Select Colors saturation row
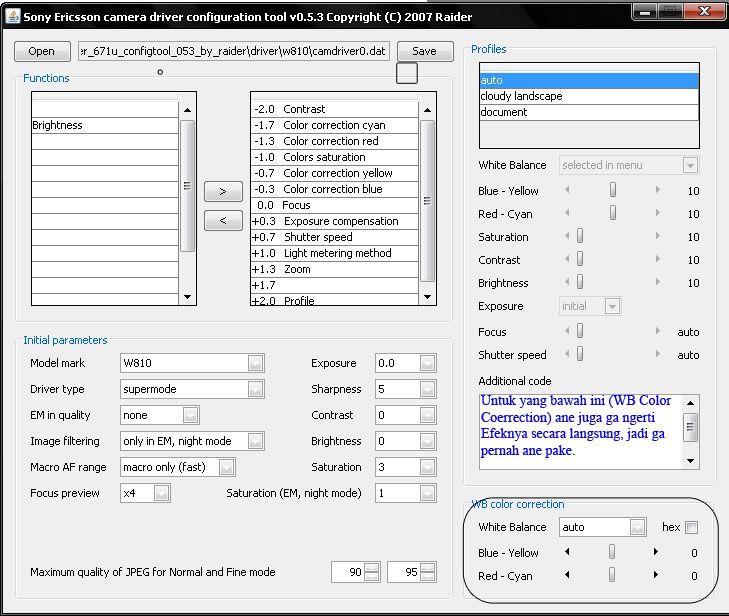Image resolution: width=729 pixels, height=616 pixels. pyautogui.click(x=334, y=157)
